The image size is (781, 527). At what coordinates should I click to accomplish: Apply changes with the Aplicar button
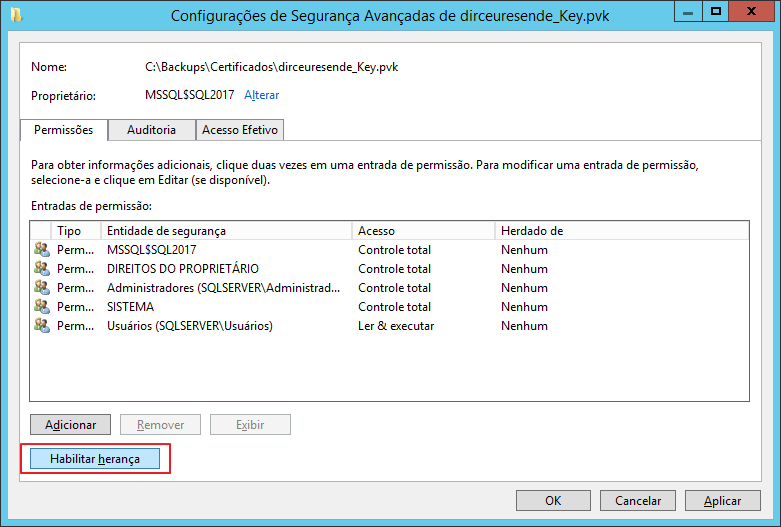722,501
